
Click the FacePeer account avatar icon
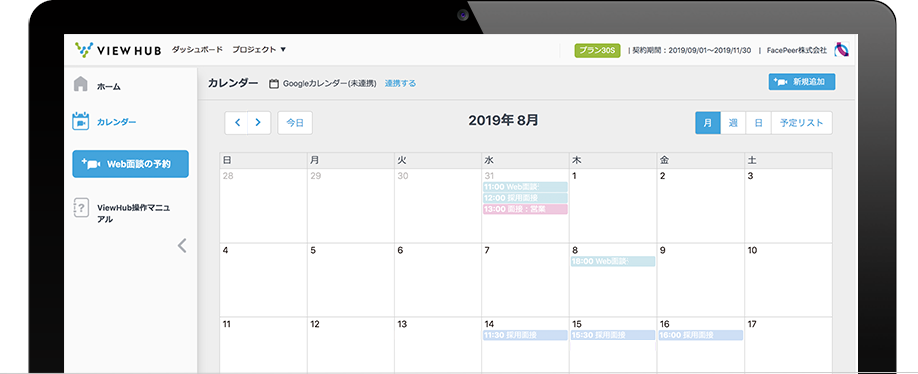pyautogui.click(x=842, y=50)
